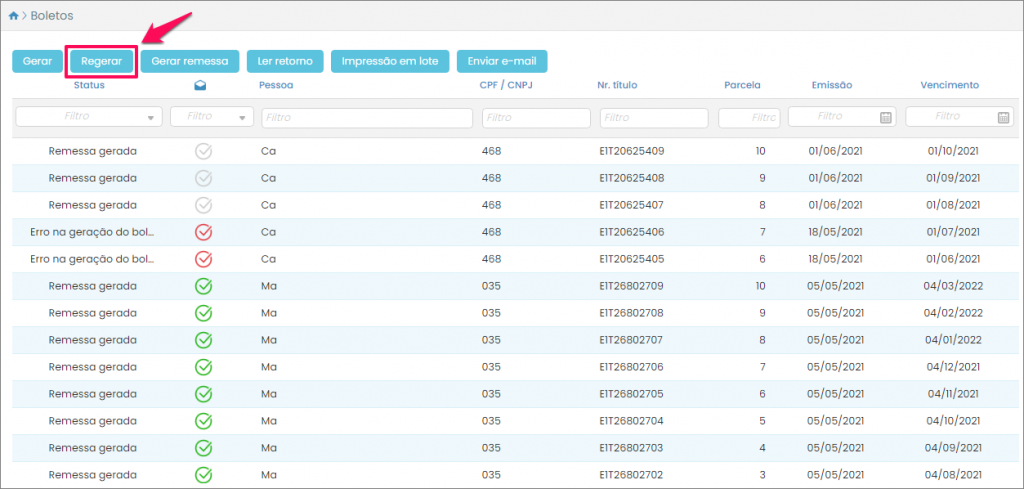
Task: Click grey check icon for EIT20625409
Action: coord(203,151)
